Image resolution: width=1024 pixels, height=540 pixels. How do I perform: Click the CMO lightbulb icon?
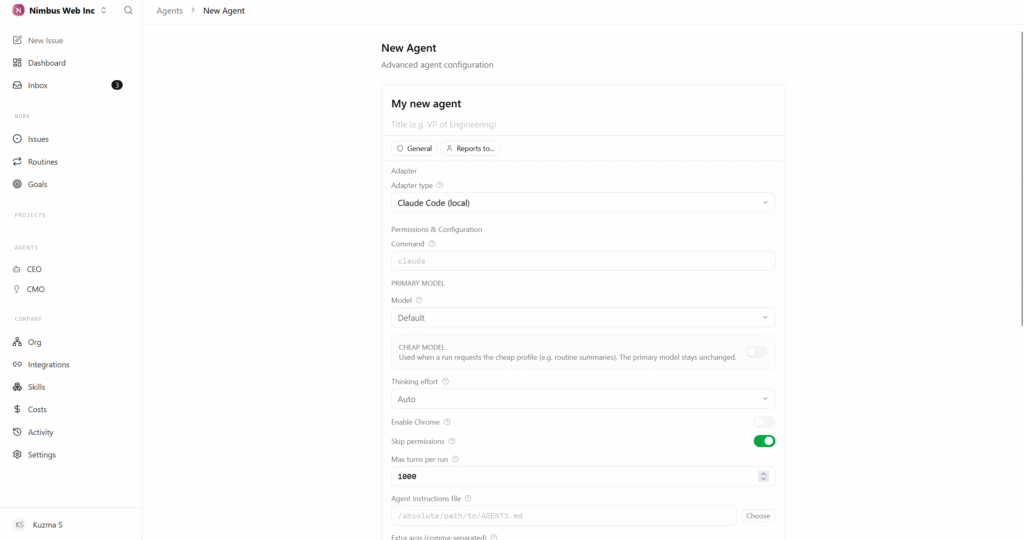(x=16, y=289)
